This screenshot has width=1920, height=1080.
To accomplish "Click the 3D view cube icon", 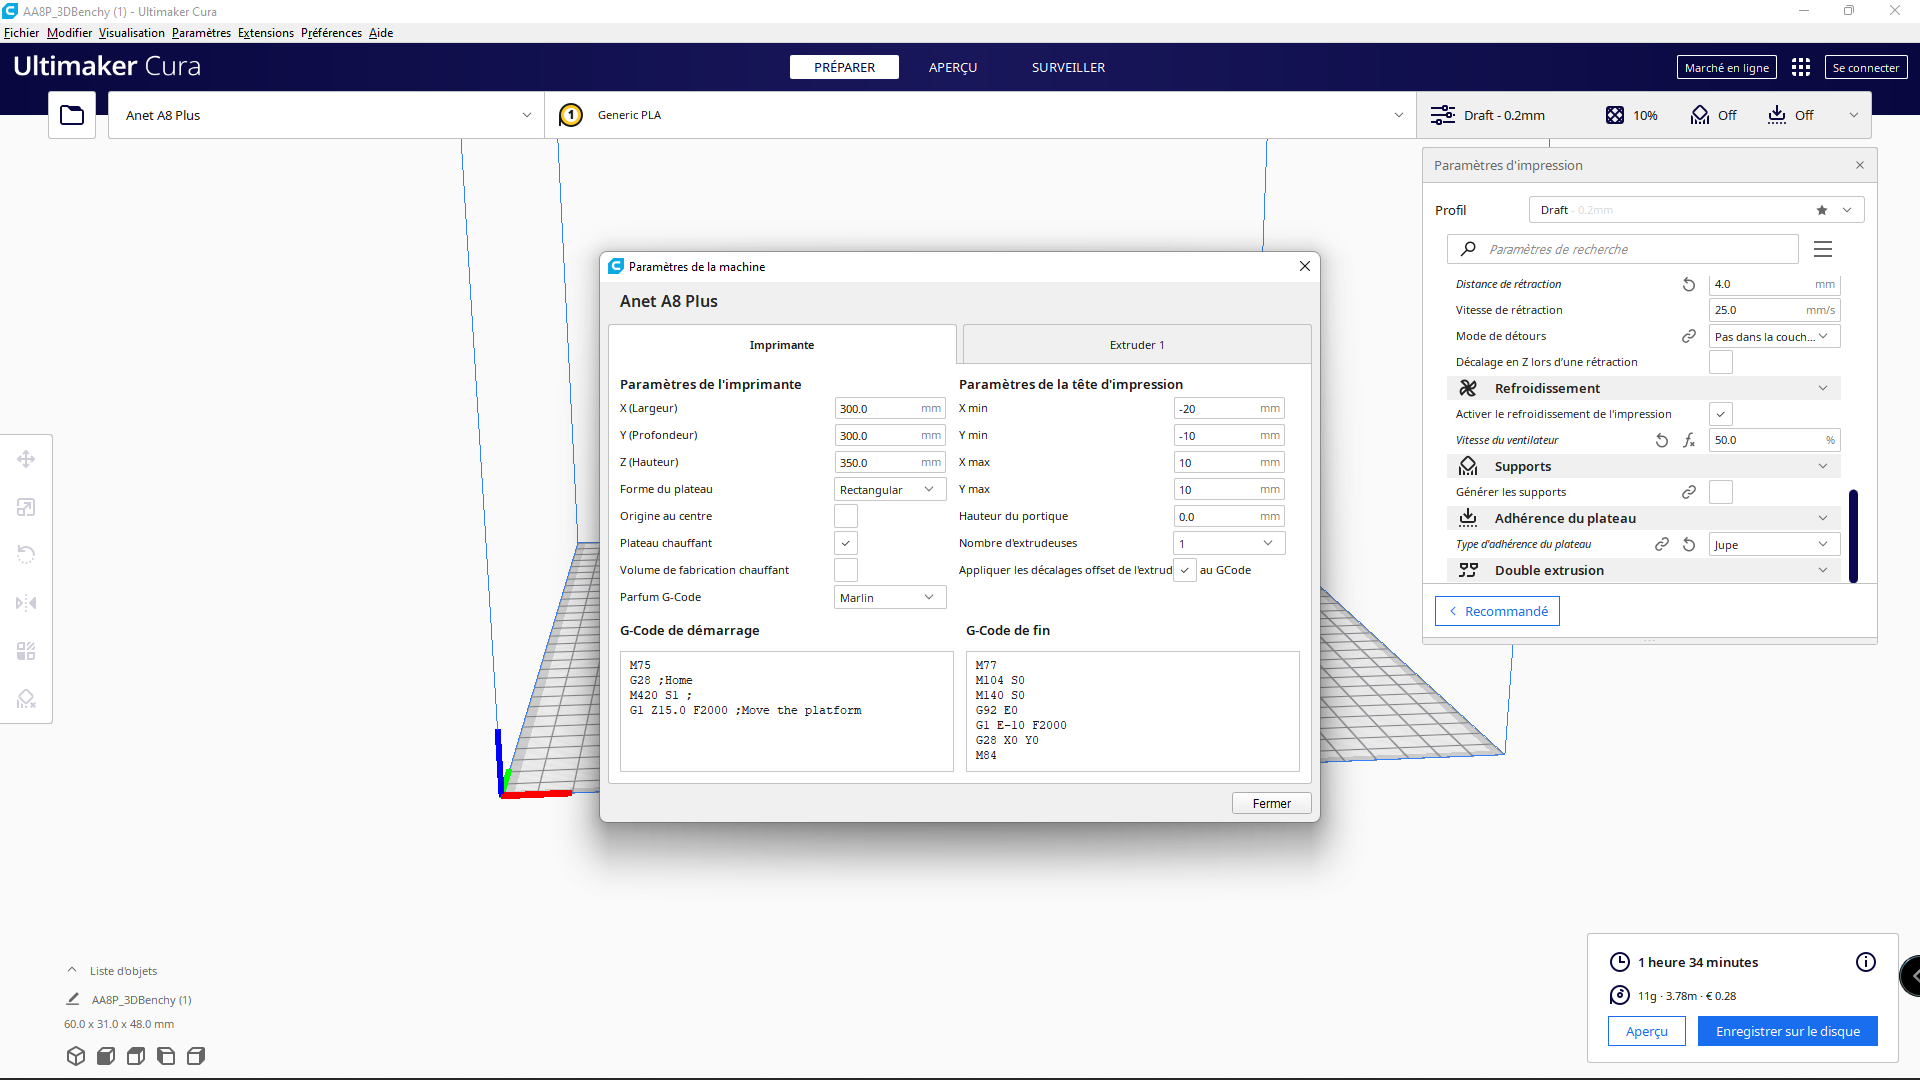I will click(76, 1056).
